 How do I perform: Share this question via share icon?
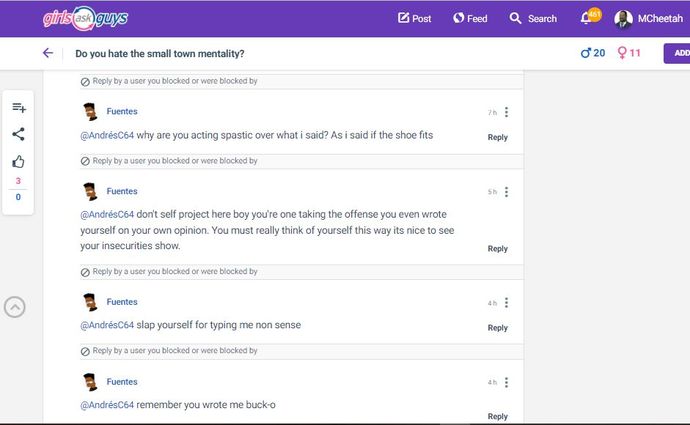coord(18,134)
